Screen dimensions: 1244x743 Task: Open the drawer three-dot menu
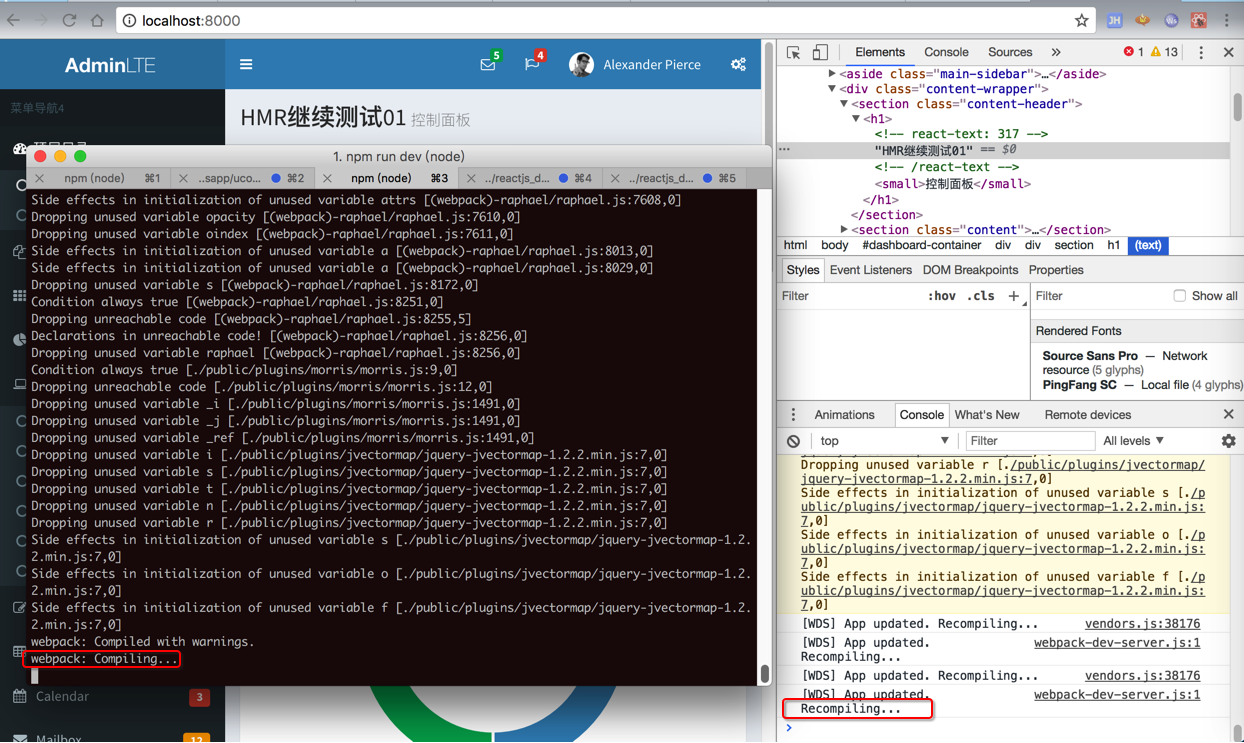point(793,415)
